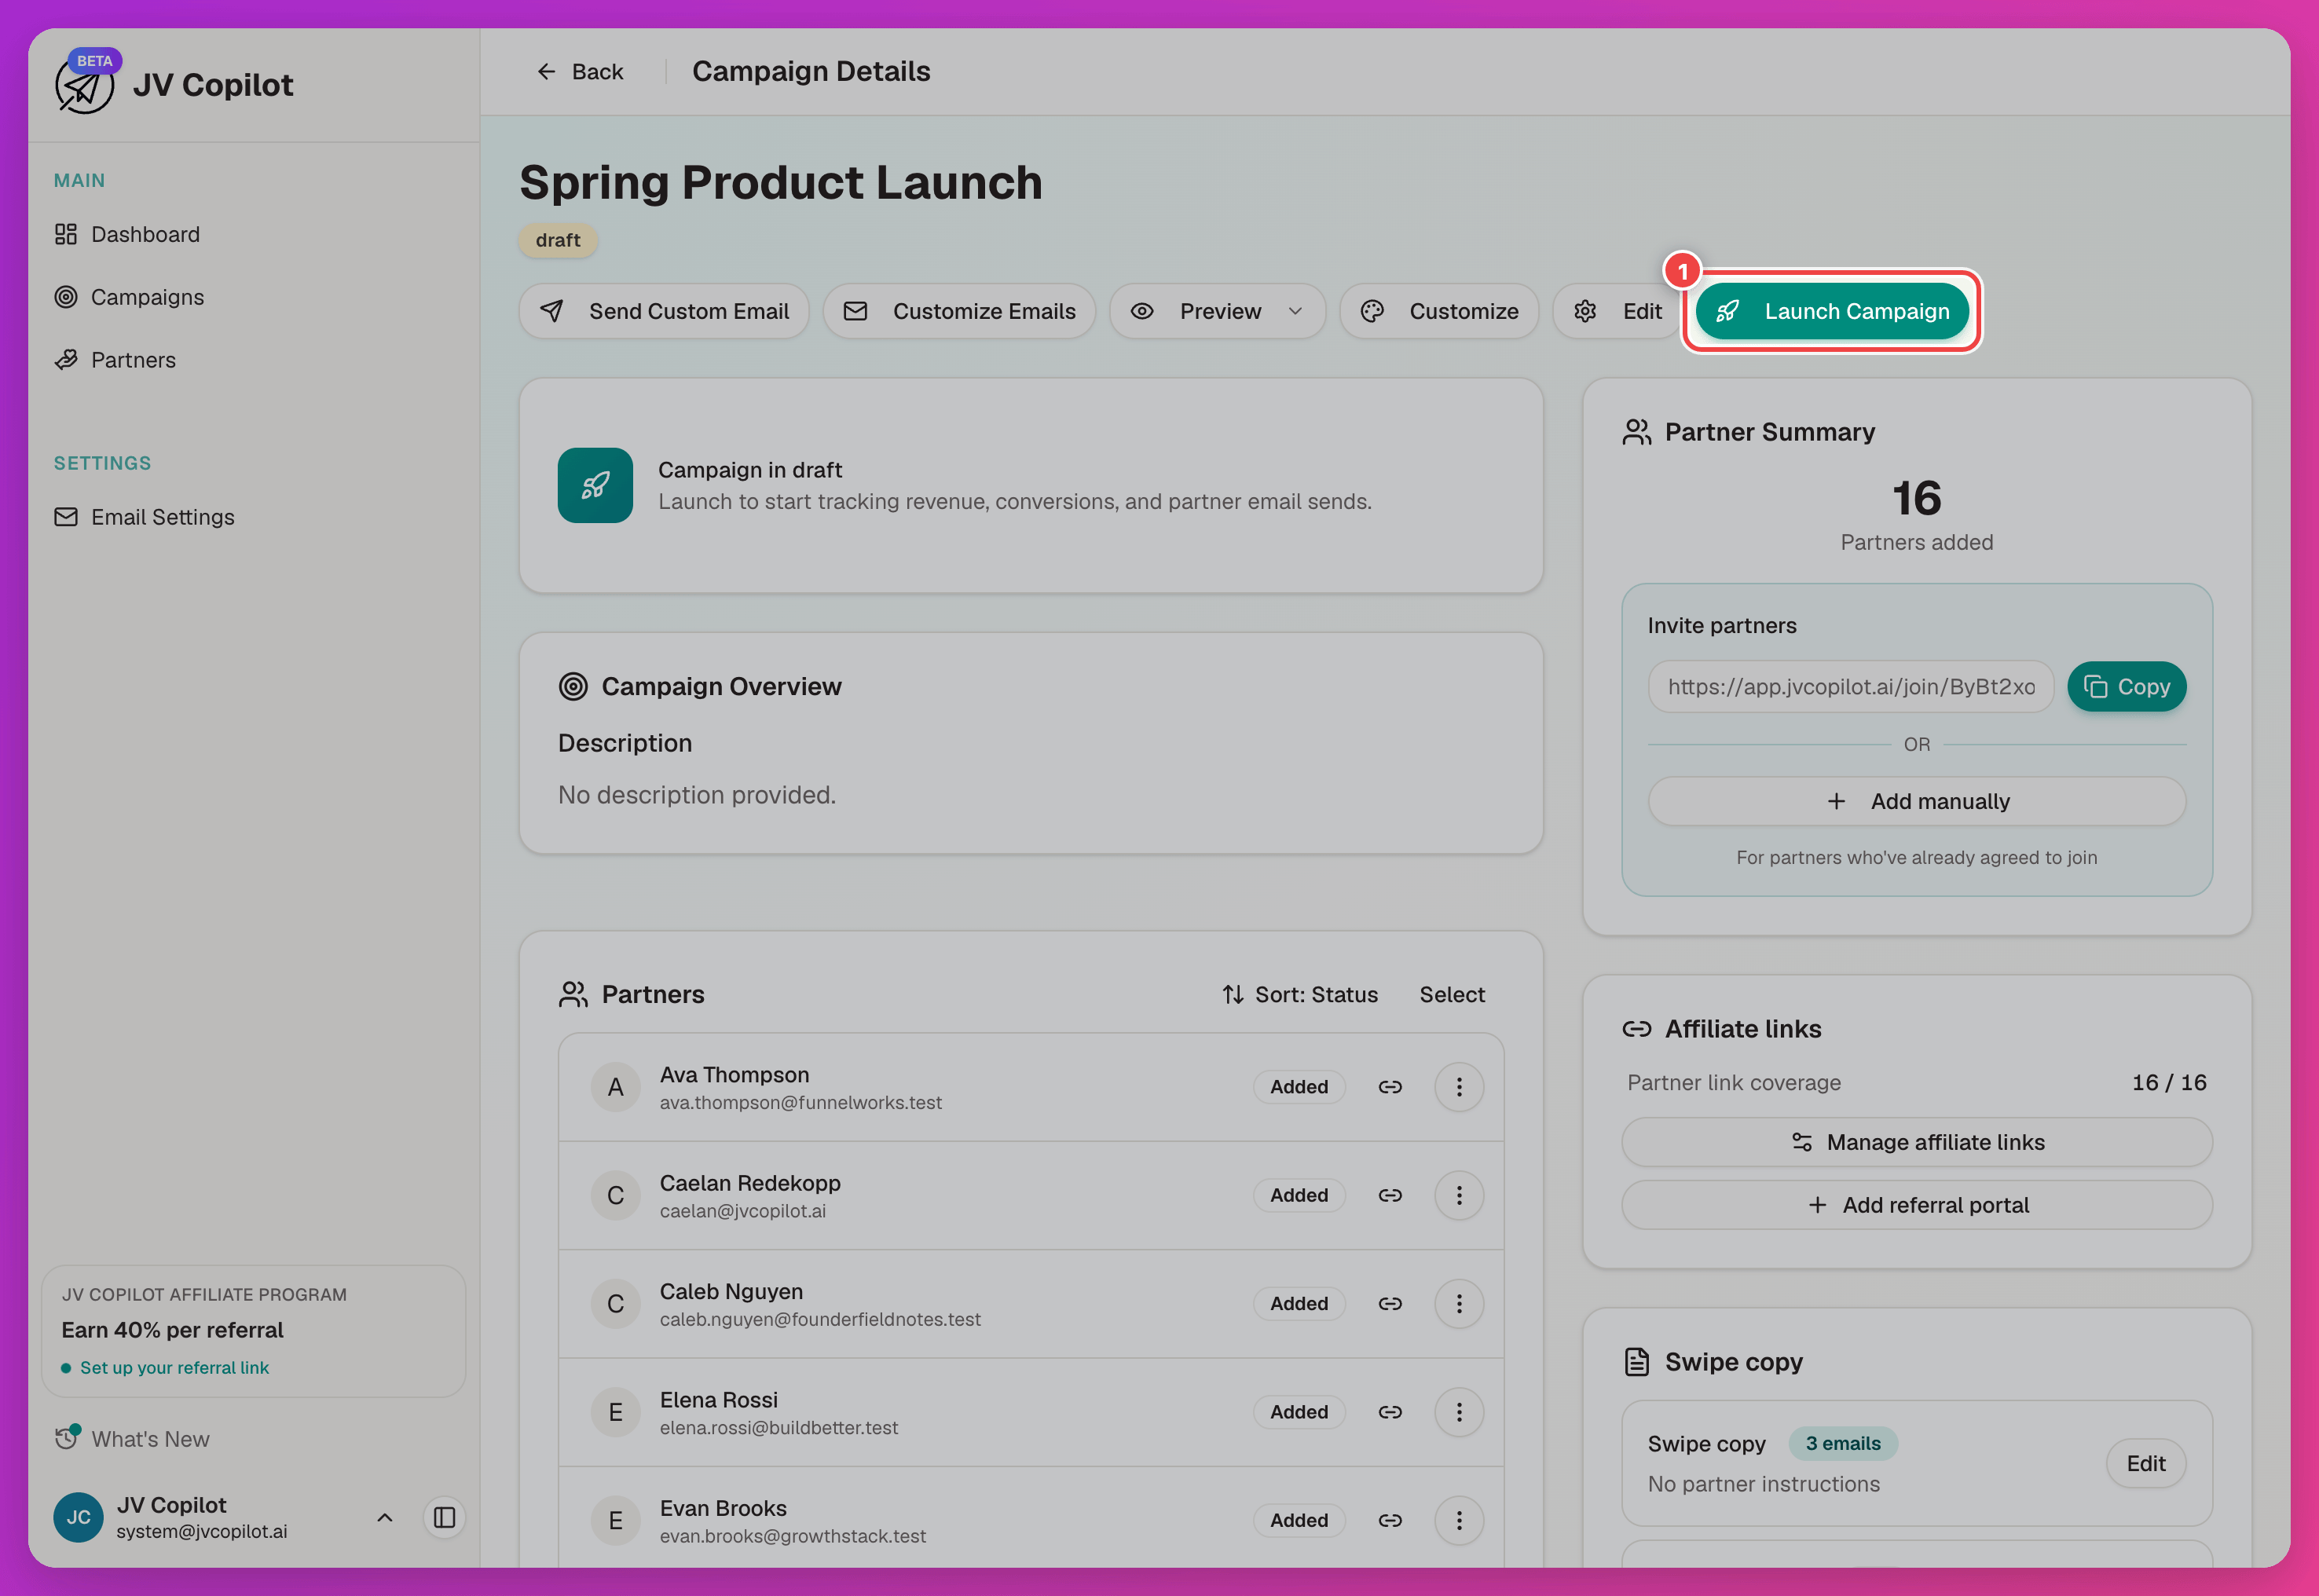Screen dimensions: 2319x1596
Task: Click the JV Copilot rocket logo
Action: click(84, 86)
